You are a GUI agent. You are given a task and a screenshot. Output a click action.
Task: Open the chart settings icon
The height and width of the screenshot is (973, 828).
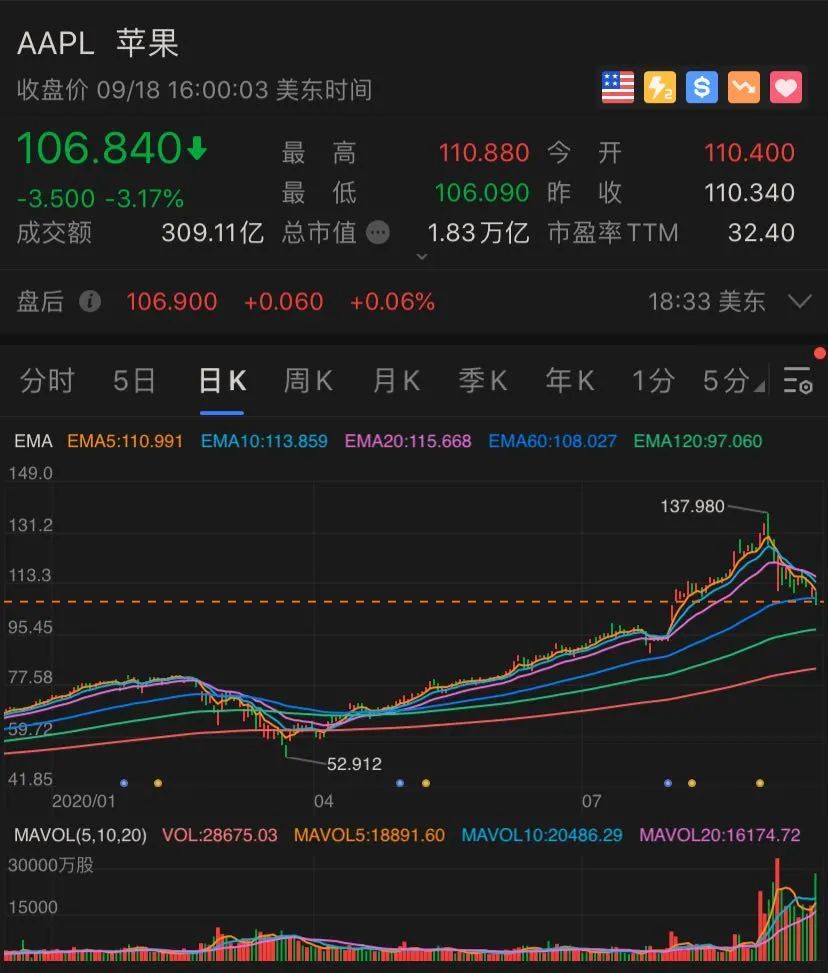(798, 380)
